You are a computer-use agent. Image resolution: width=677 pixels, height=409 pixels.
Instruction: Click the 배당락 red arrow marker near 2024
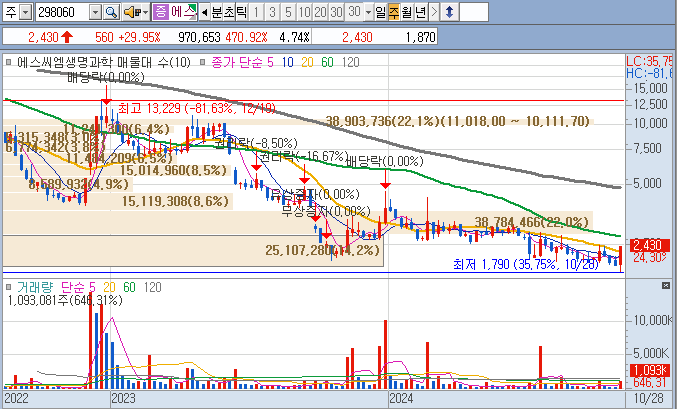tap(386, 179)
